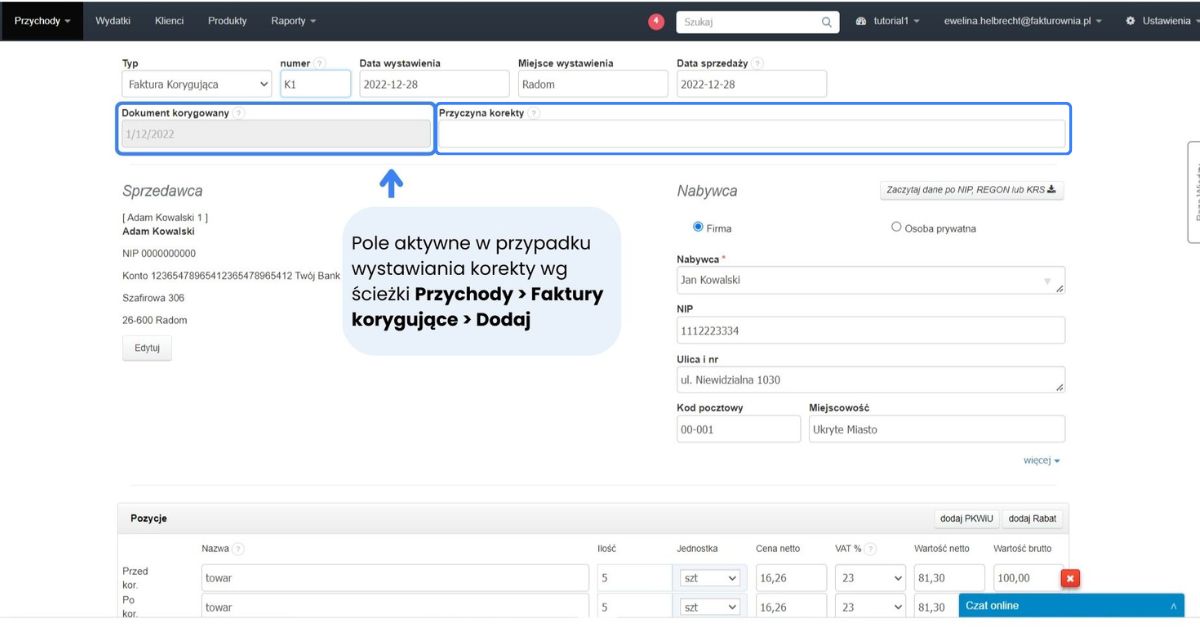Click the Ulica i nr field
Image resolution: width=1200 pixels, height=630 pixels.
point(871,380)
